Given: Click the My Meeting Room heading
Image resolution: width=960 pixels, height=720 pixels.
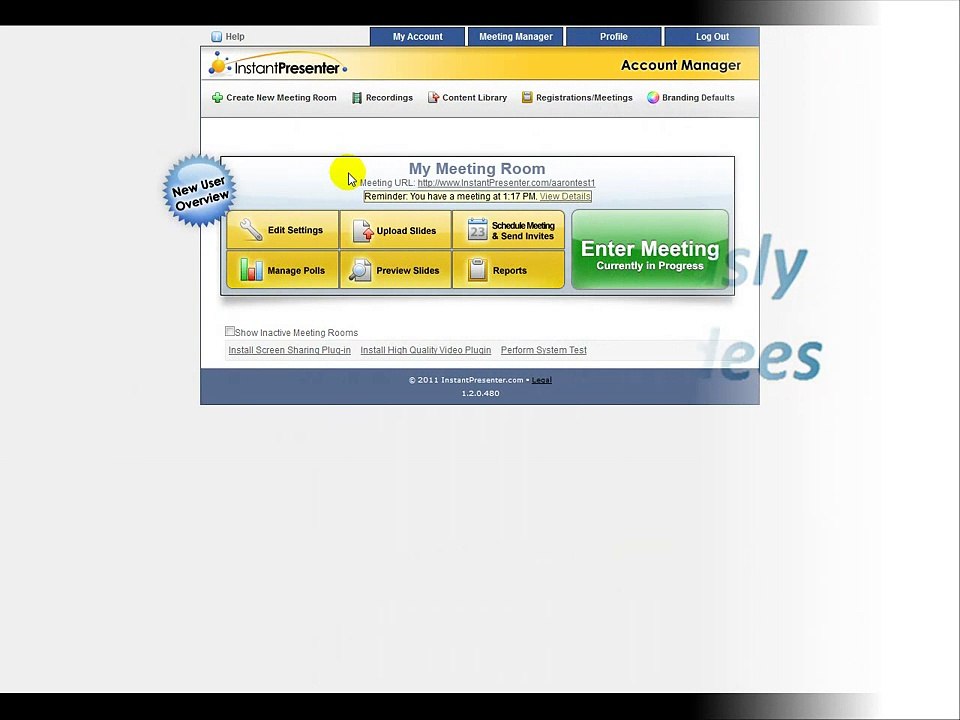Looking at the screenshot, I should point(477,168).
